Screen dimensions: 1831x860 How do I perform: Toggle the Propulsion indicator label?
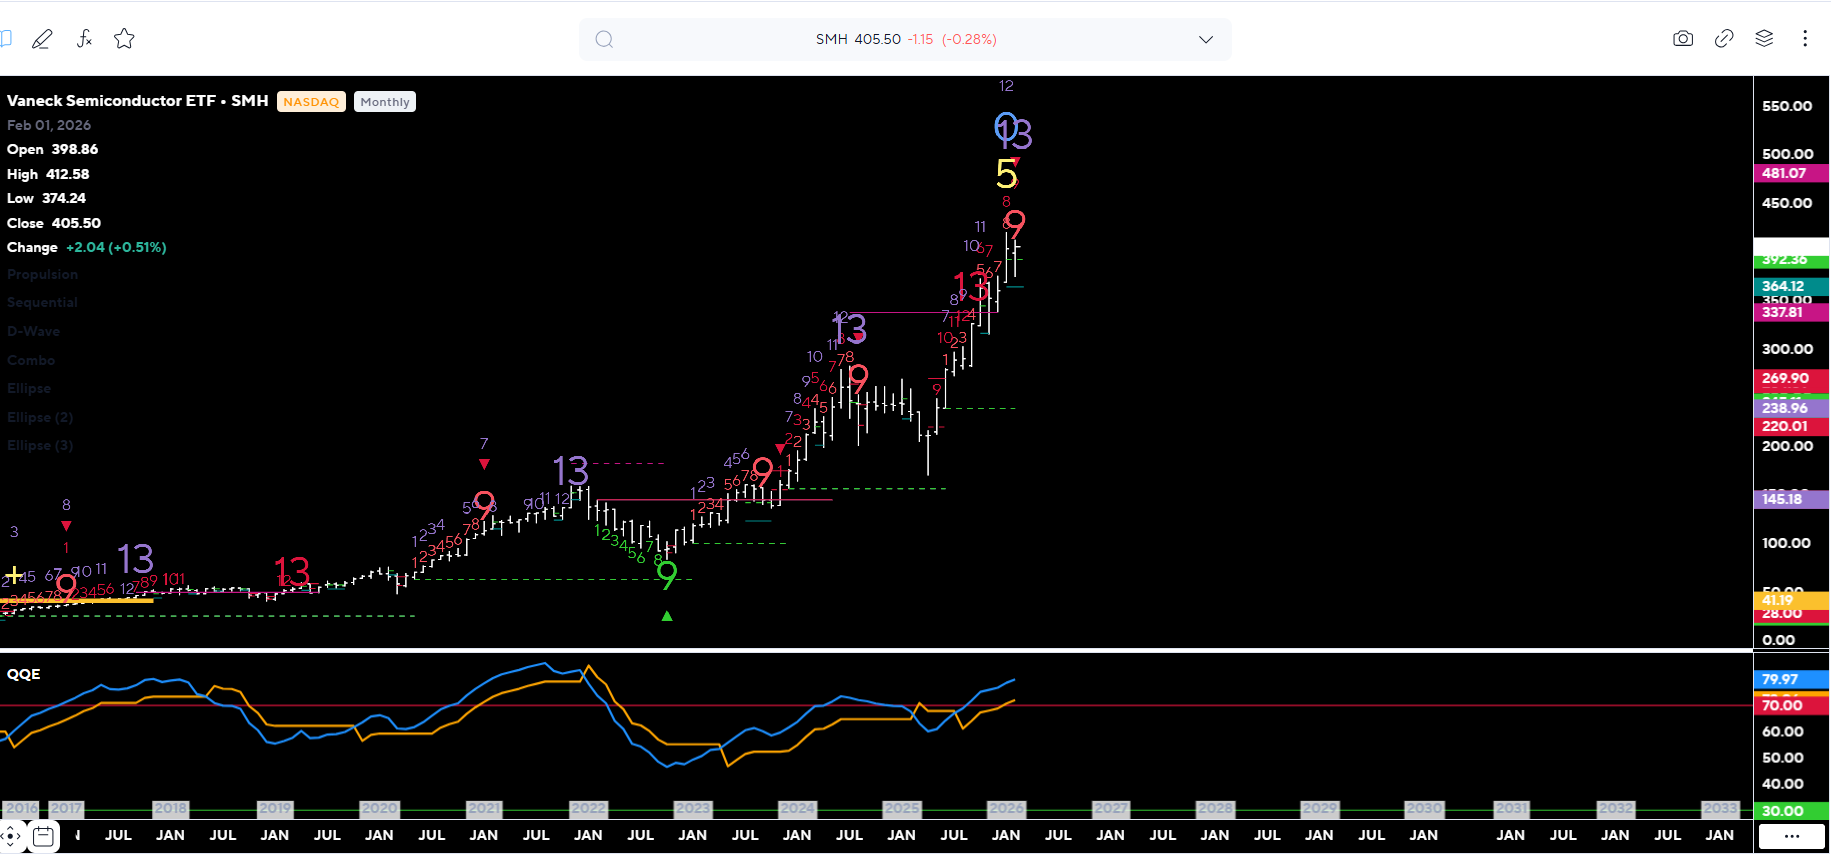[42, 274]
